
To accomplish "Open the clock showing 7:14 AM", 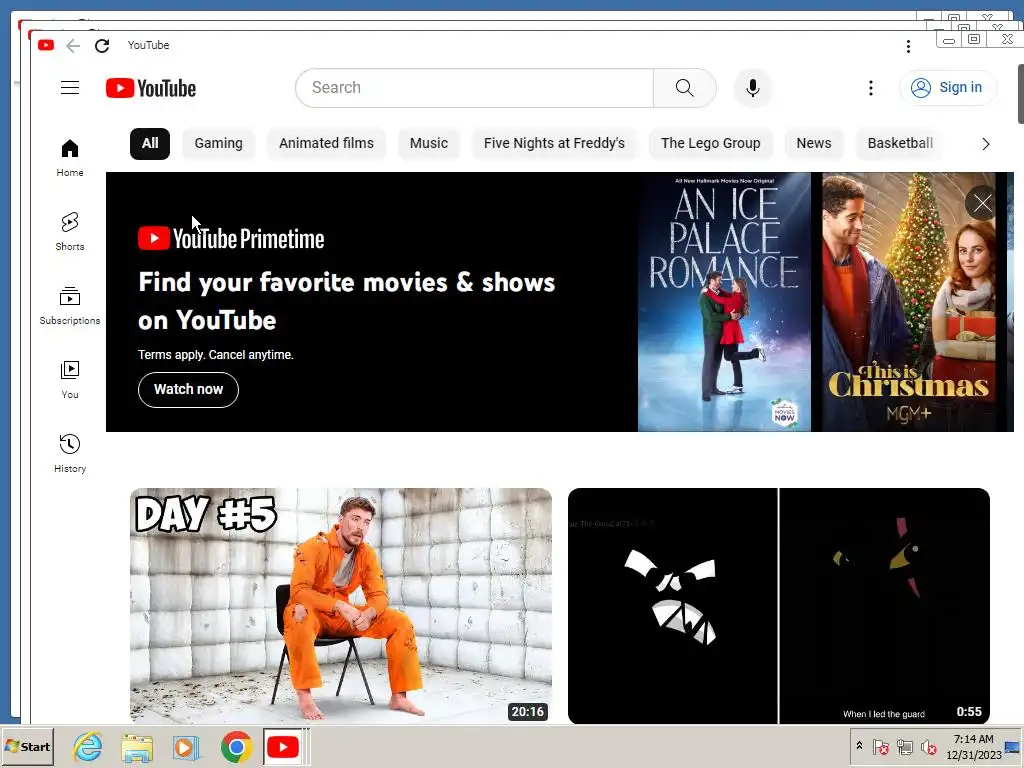I will pyautogui.click(x=974, y=747).
